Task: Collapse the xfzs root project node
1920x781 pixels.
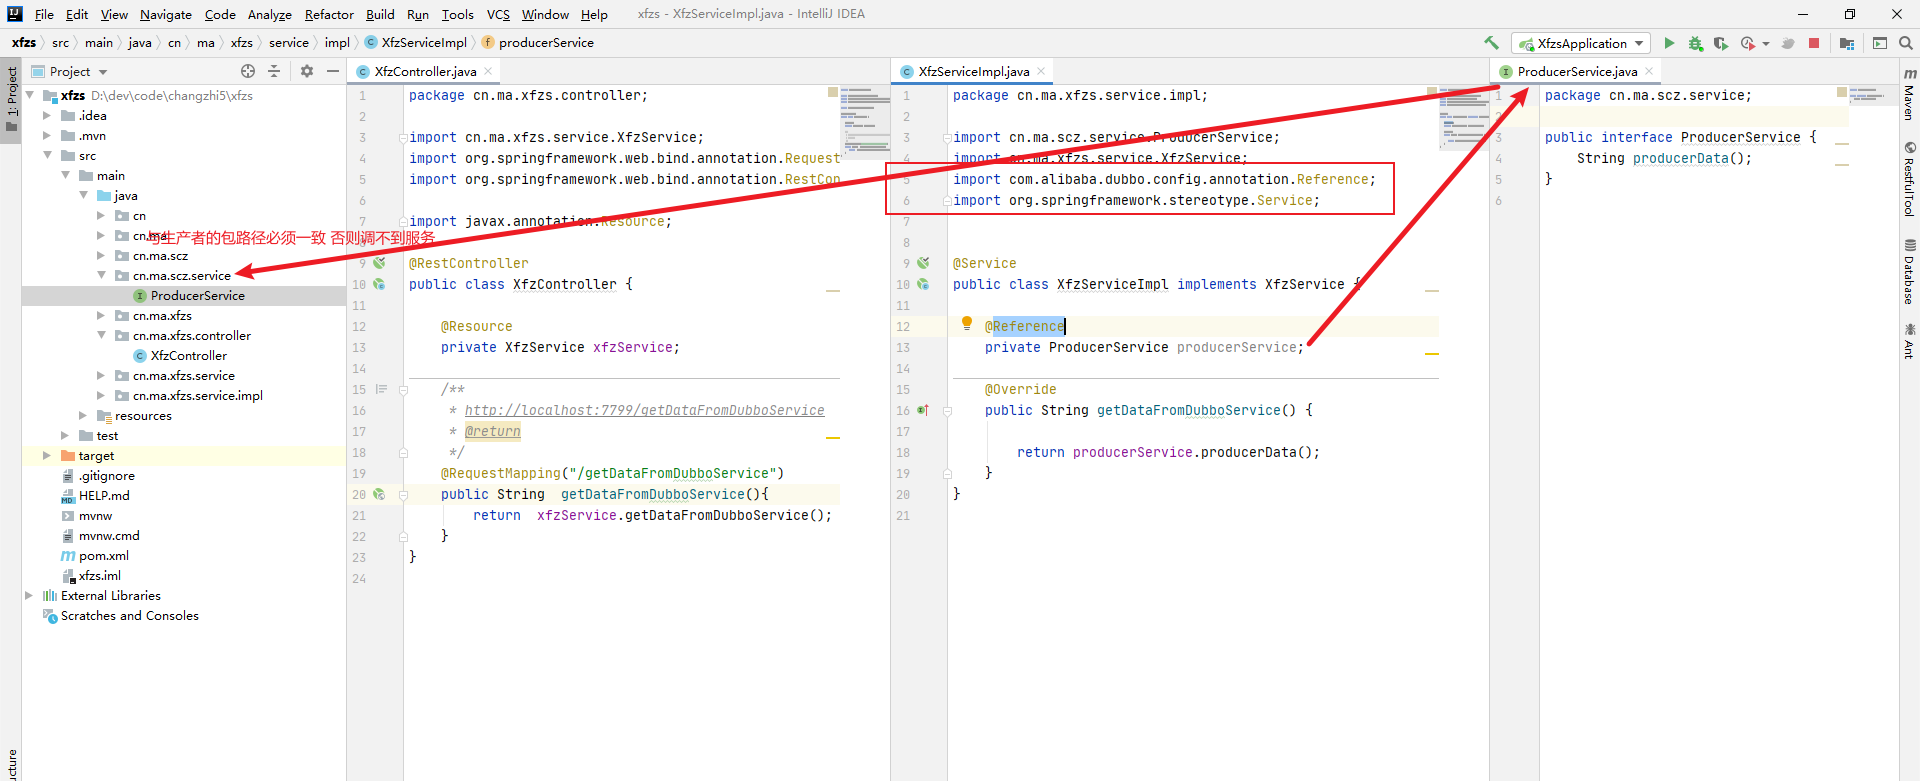Action: (x=30, y=96)
